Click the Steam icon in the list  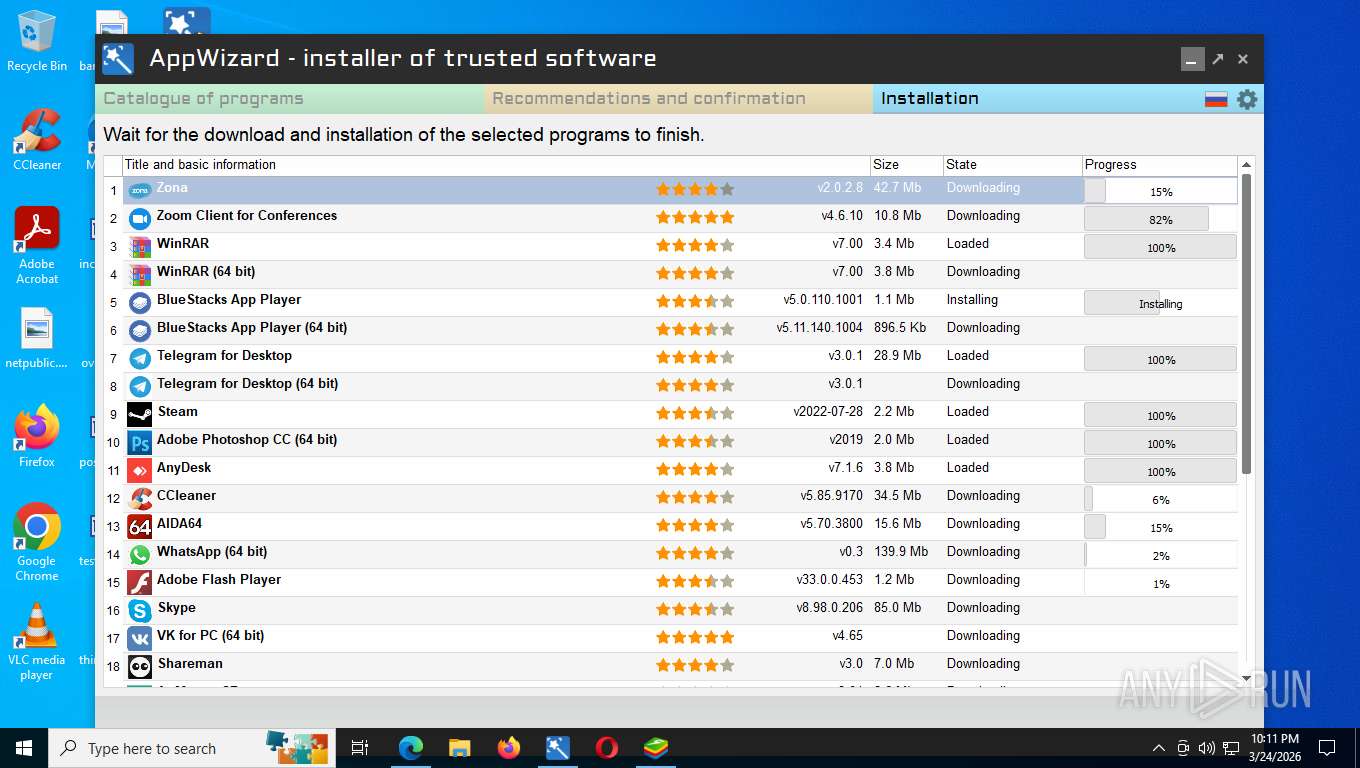140,414
